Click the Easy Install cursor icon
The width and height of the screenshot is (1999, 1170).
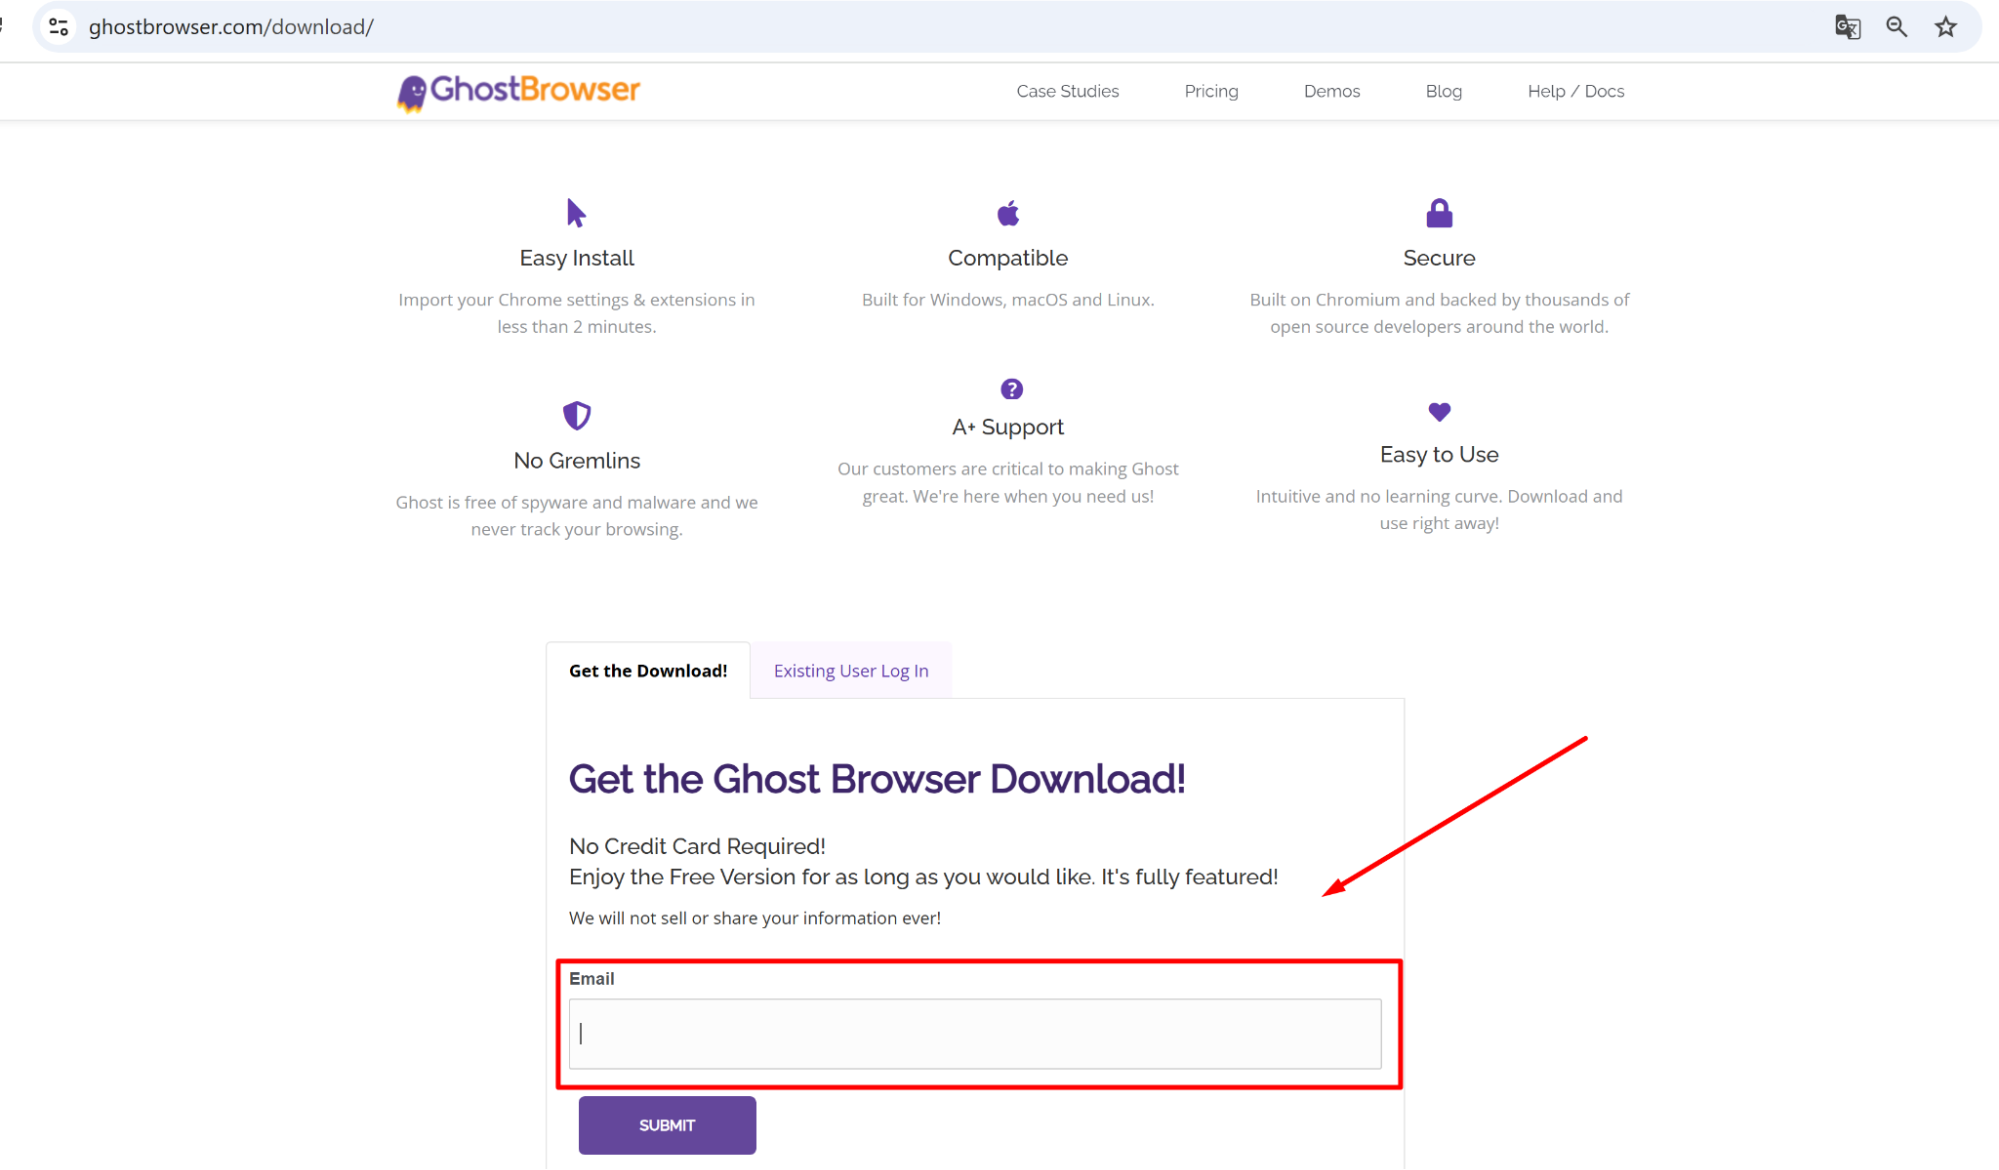pyautogui.click(x=576, y=213)
